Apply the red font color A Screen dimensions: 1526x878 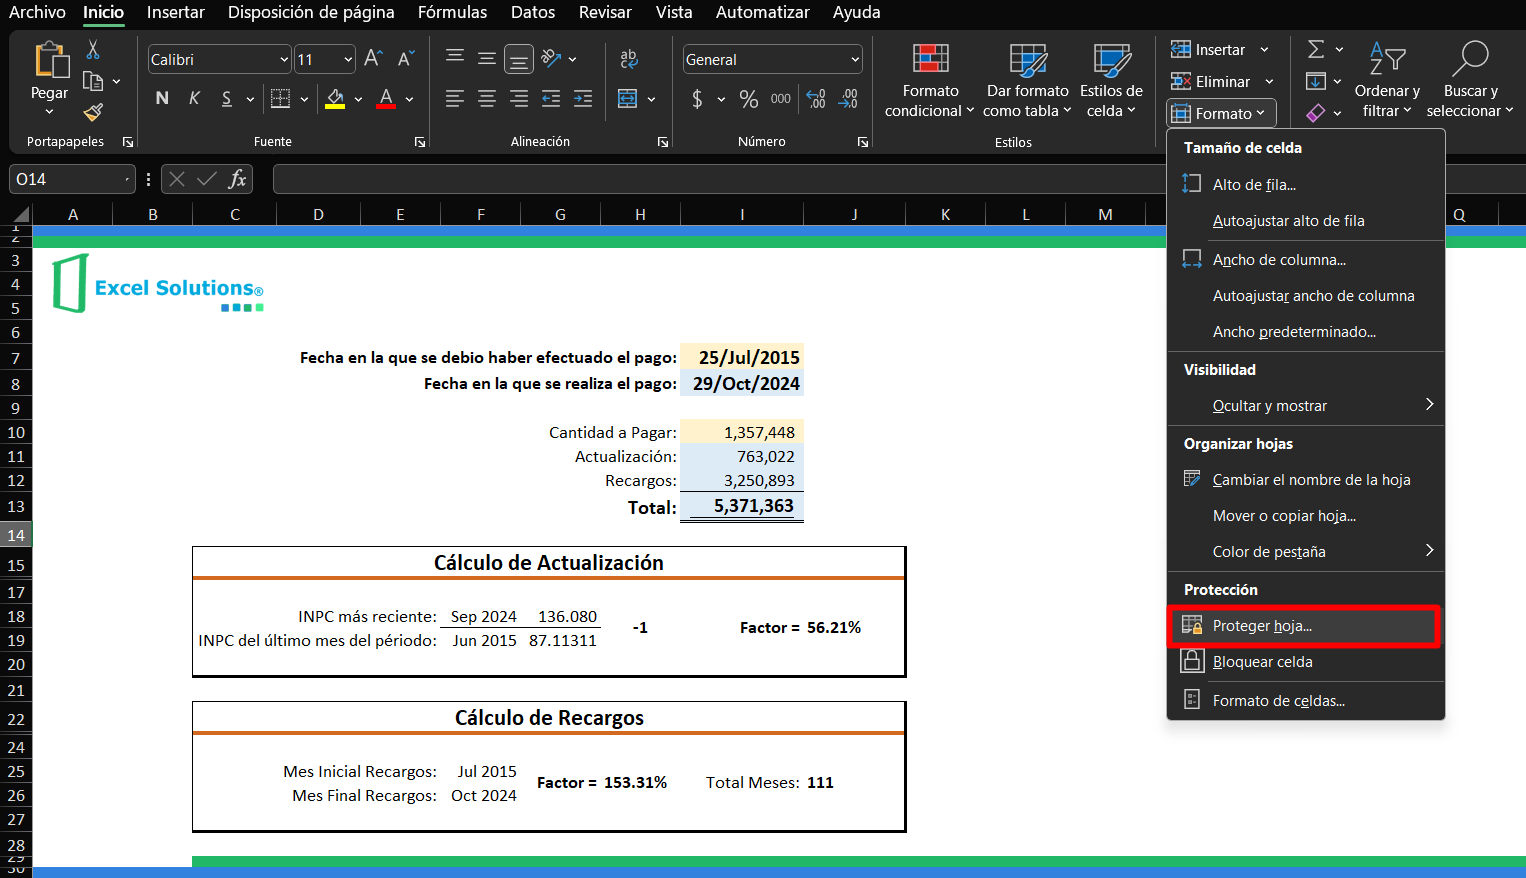[x=386, y=98]
